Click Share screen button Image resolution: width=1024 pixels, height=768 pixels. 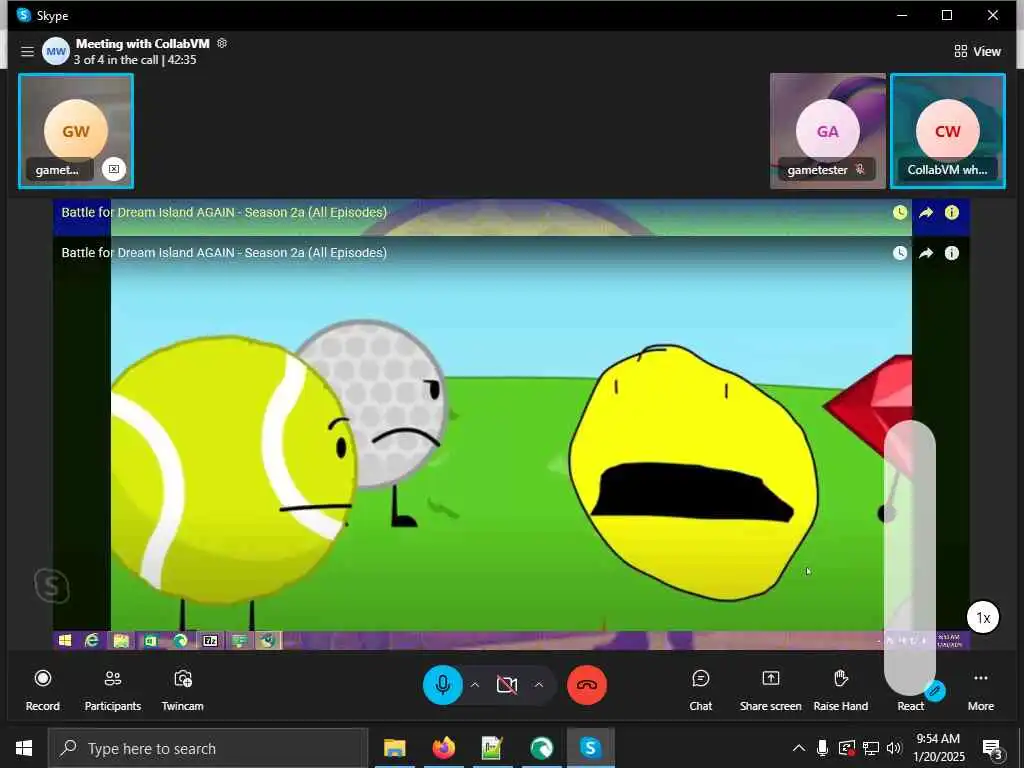coord(771,689)
